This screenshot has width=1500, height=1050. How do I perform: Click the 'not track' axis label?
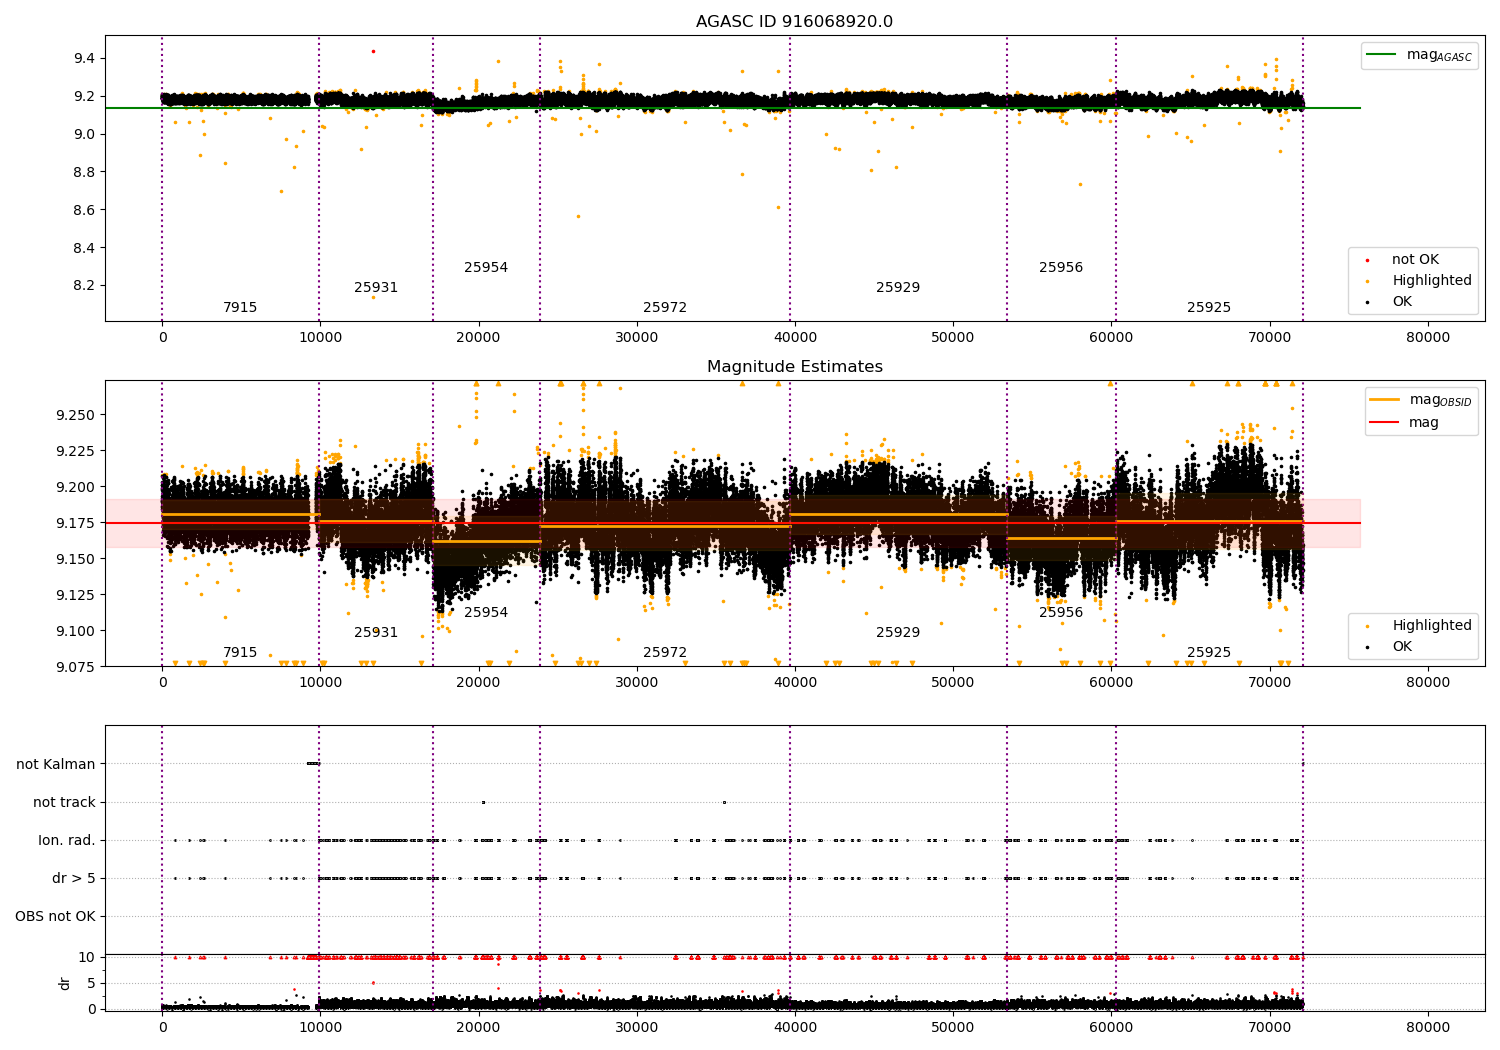pyautogui.click(x=64, y=802)
